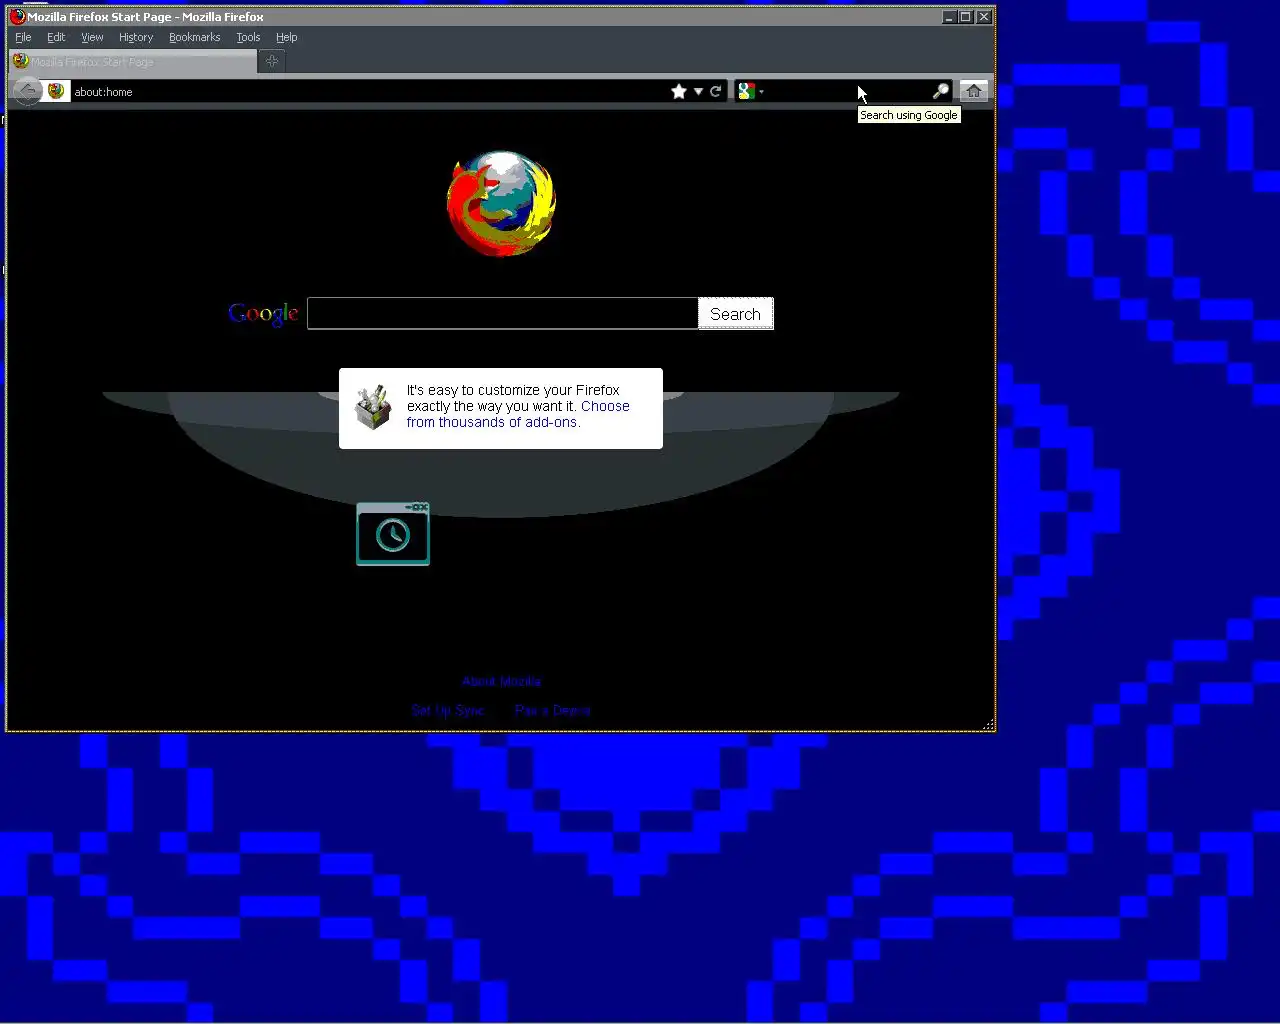
Task: Open the Tools menu
Action: (248, 37)
